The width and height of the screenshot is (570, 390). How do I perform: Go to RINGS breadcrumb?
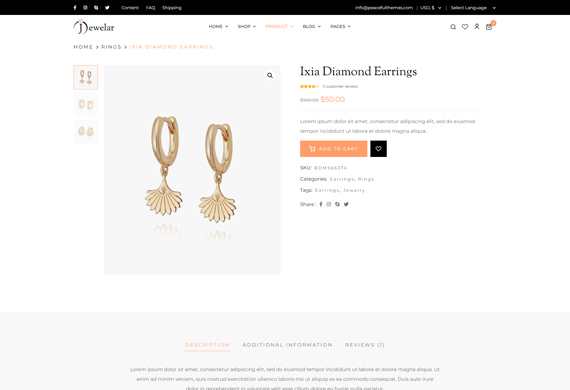[x=111, y=47]
